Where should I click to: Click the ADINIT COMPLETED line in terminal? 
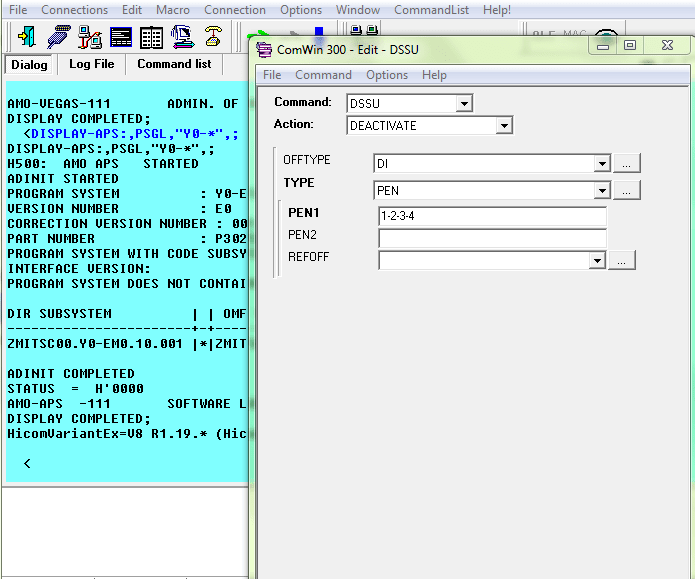pos(71,374)
